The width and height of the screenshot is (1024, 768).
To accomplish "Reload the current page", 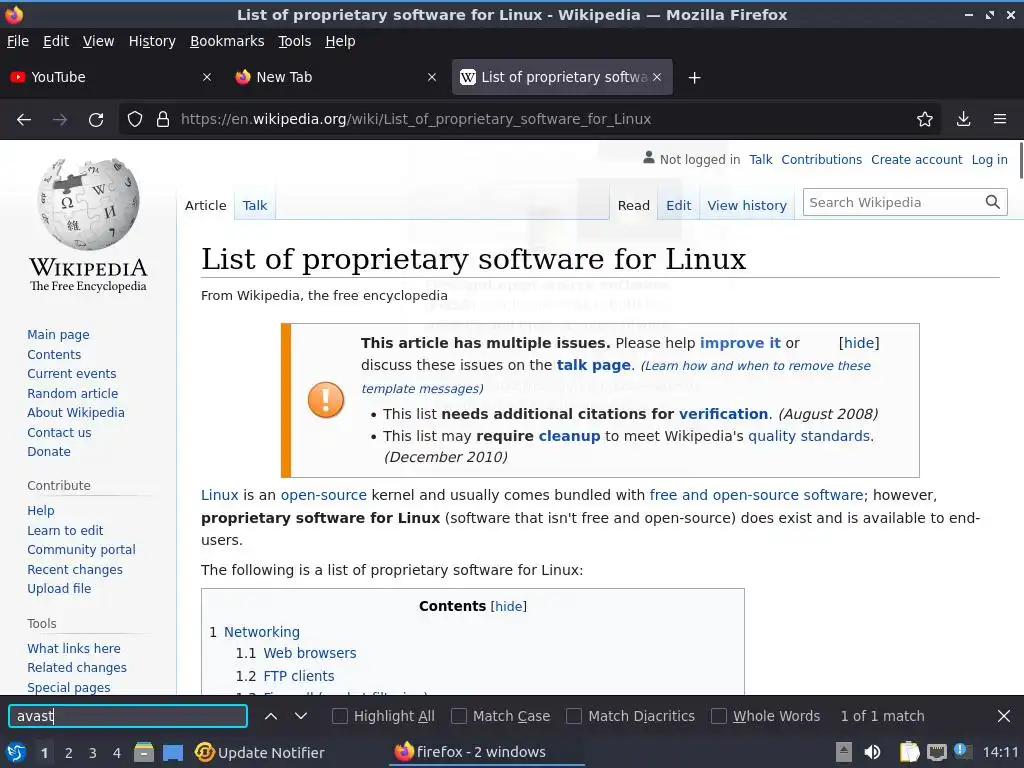I will (x=96, y=120).
